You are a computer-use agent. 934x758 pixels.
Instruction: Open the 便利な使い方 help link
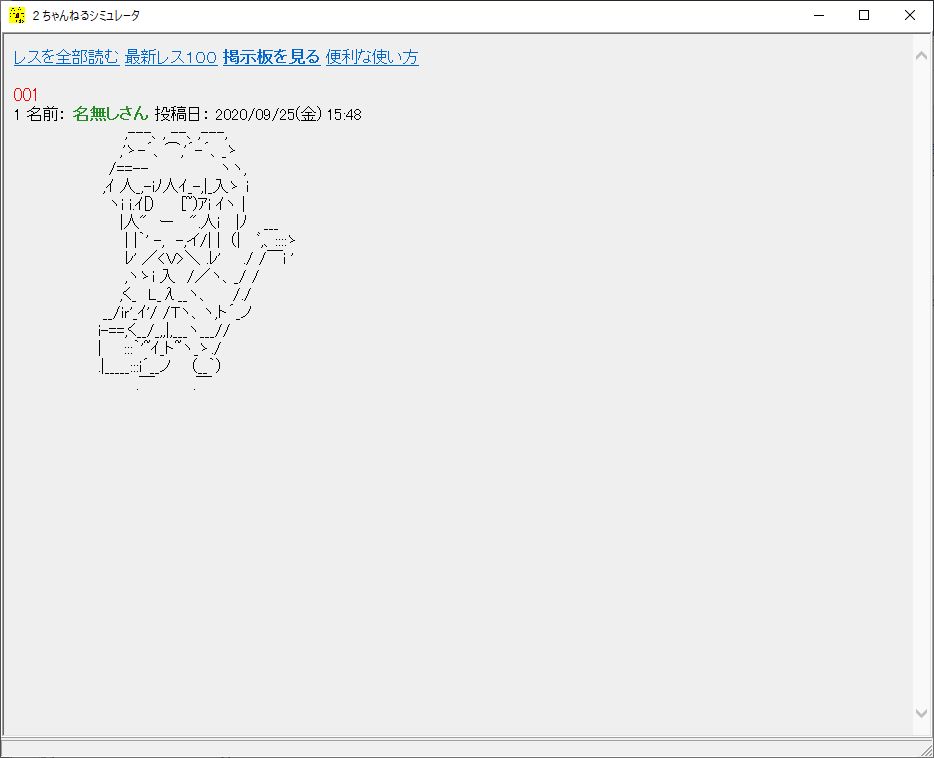(372, 57)
